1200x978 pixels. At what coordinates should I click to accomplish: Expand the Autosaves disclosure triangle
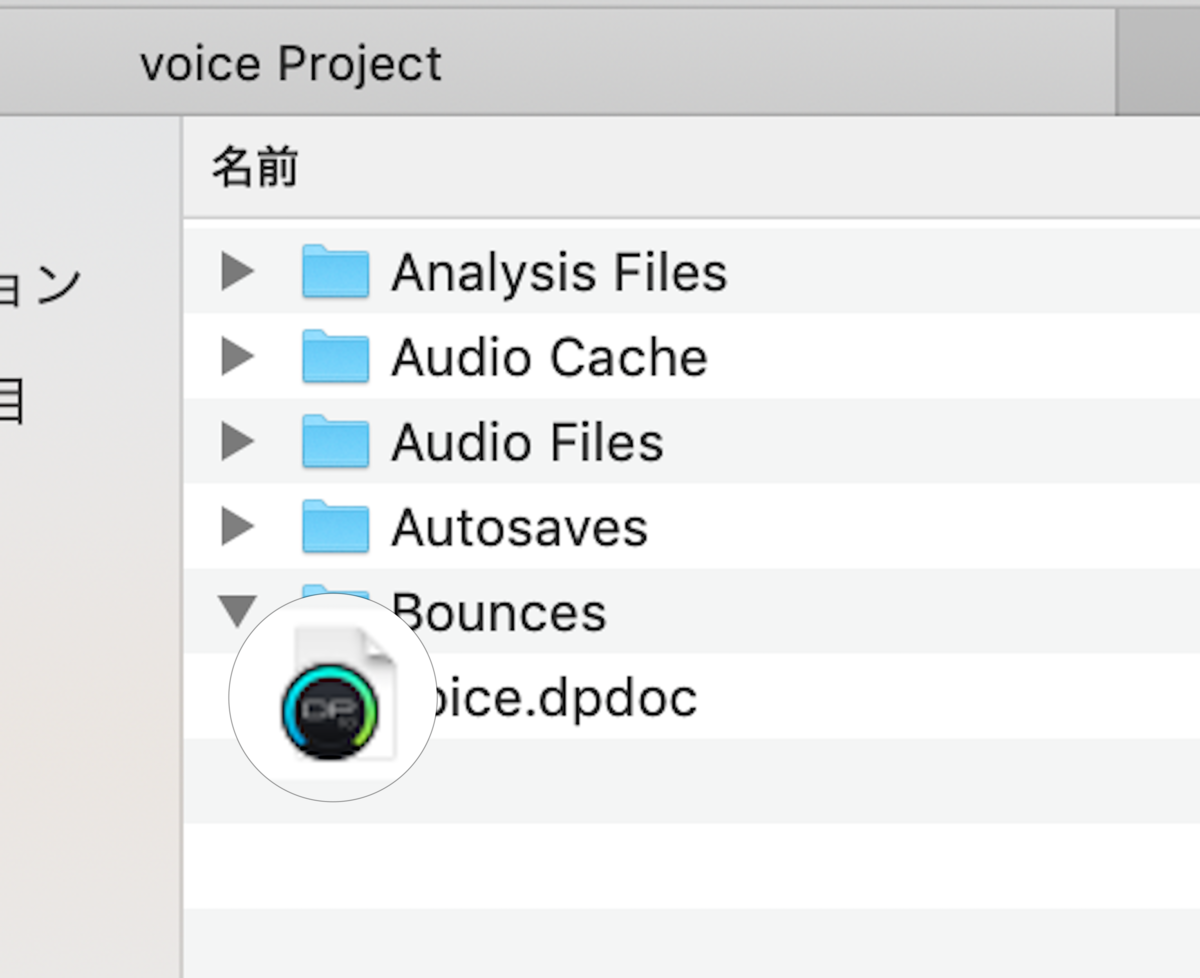click(237, 526)
